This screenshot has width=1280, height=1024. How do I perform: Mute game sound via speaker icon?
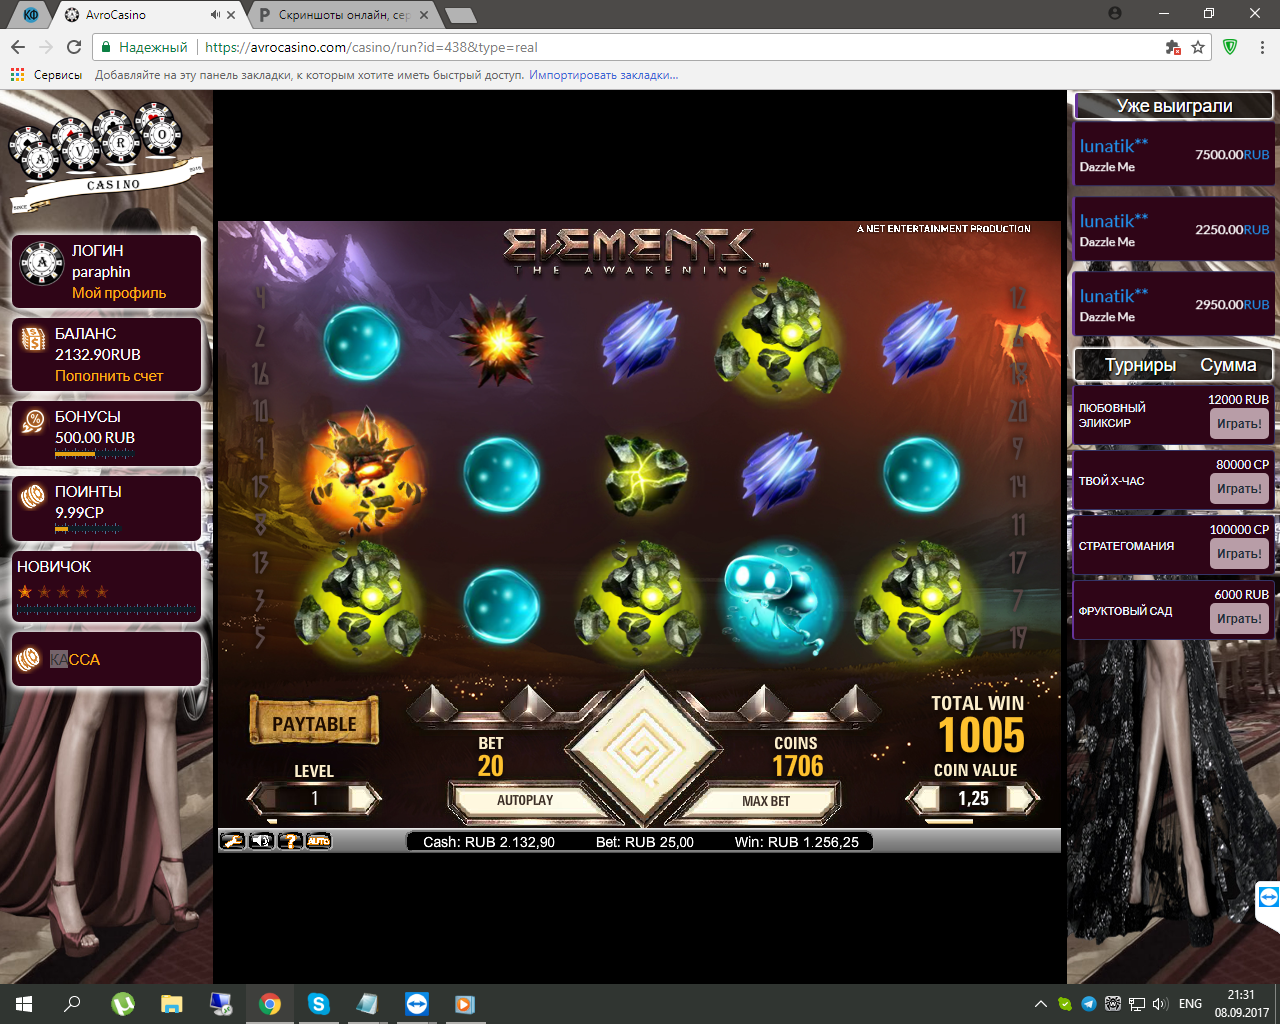pyautogui.click(x=261, y=841)
